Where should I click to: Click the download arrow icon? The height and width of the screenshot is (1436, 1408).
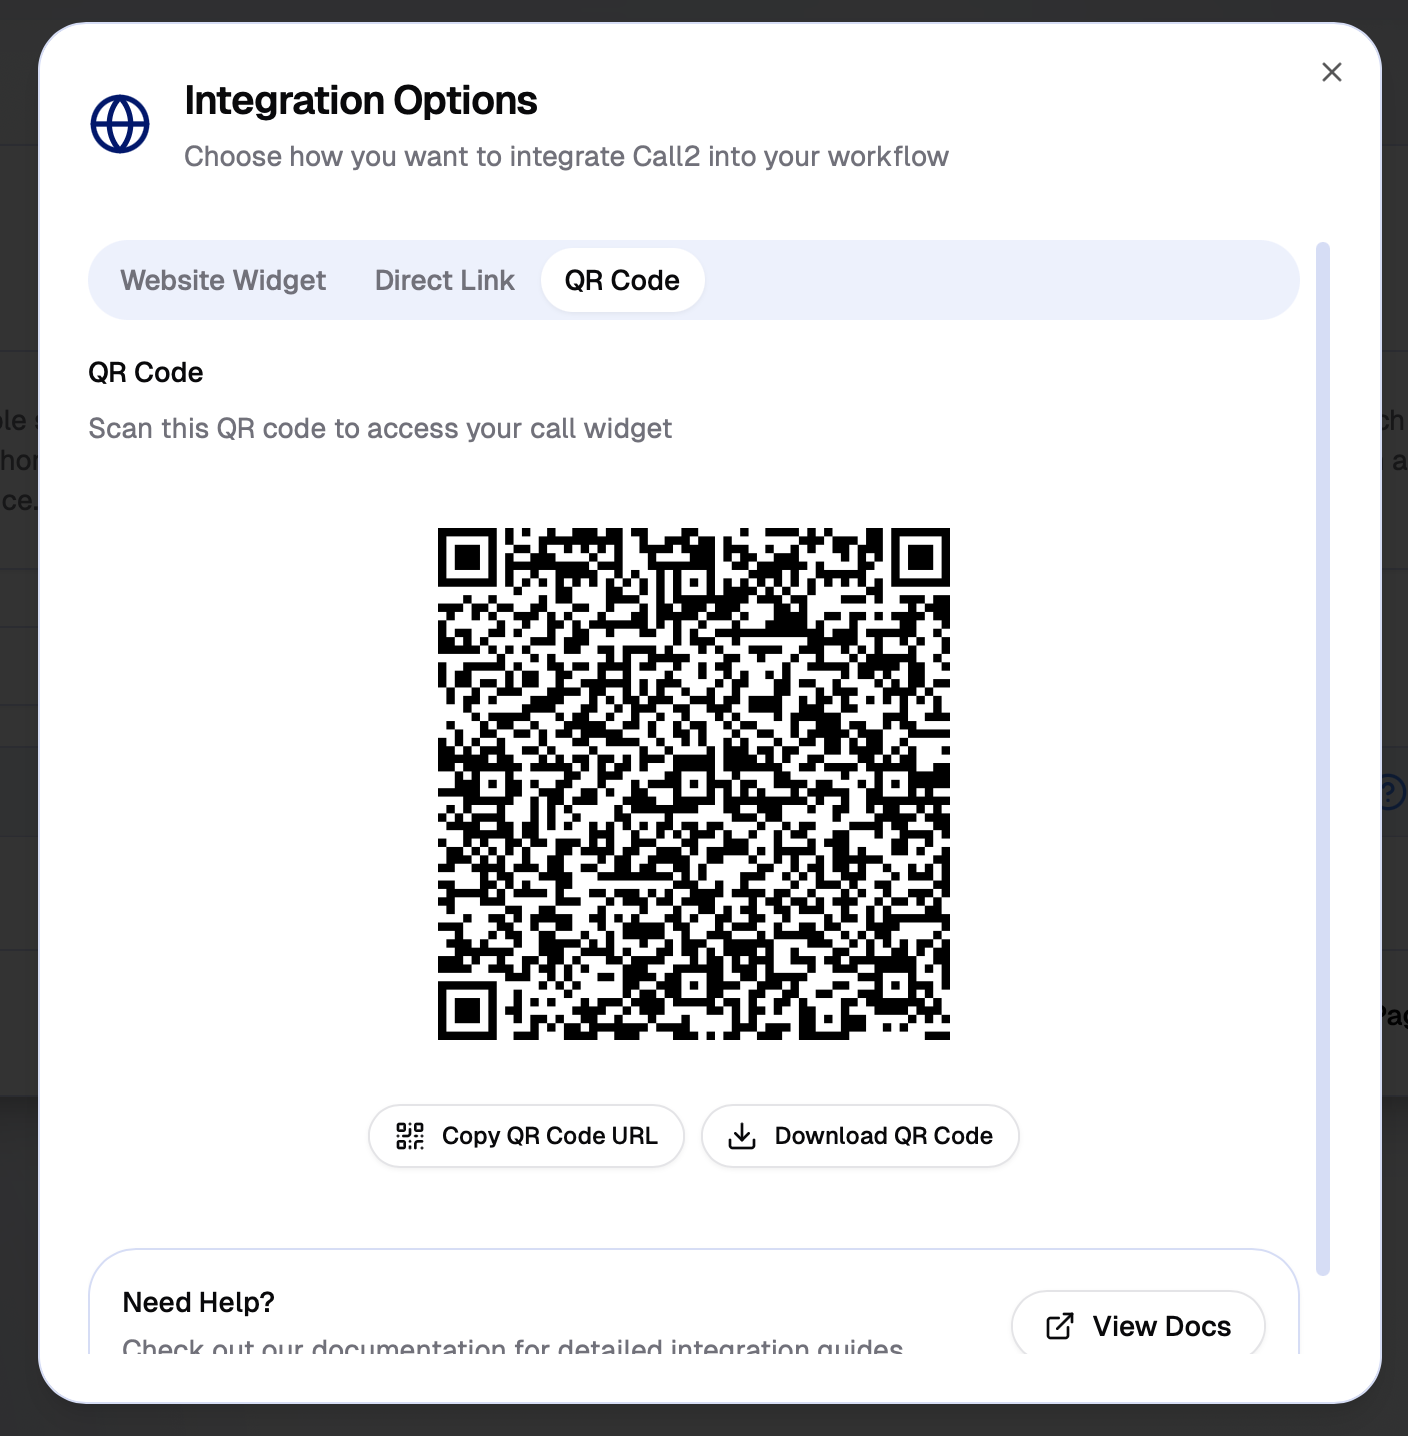click(x=742, y=1136)
